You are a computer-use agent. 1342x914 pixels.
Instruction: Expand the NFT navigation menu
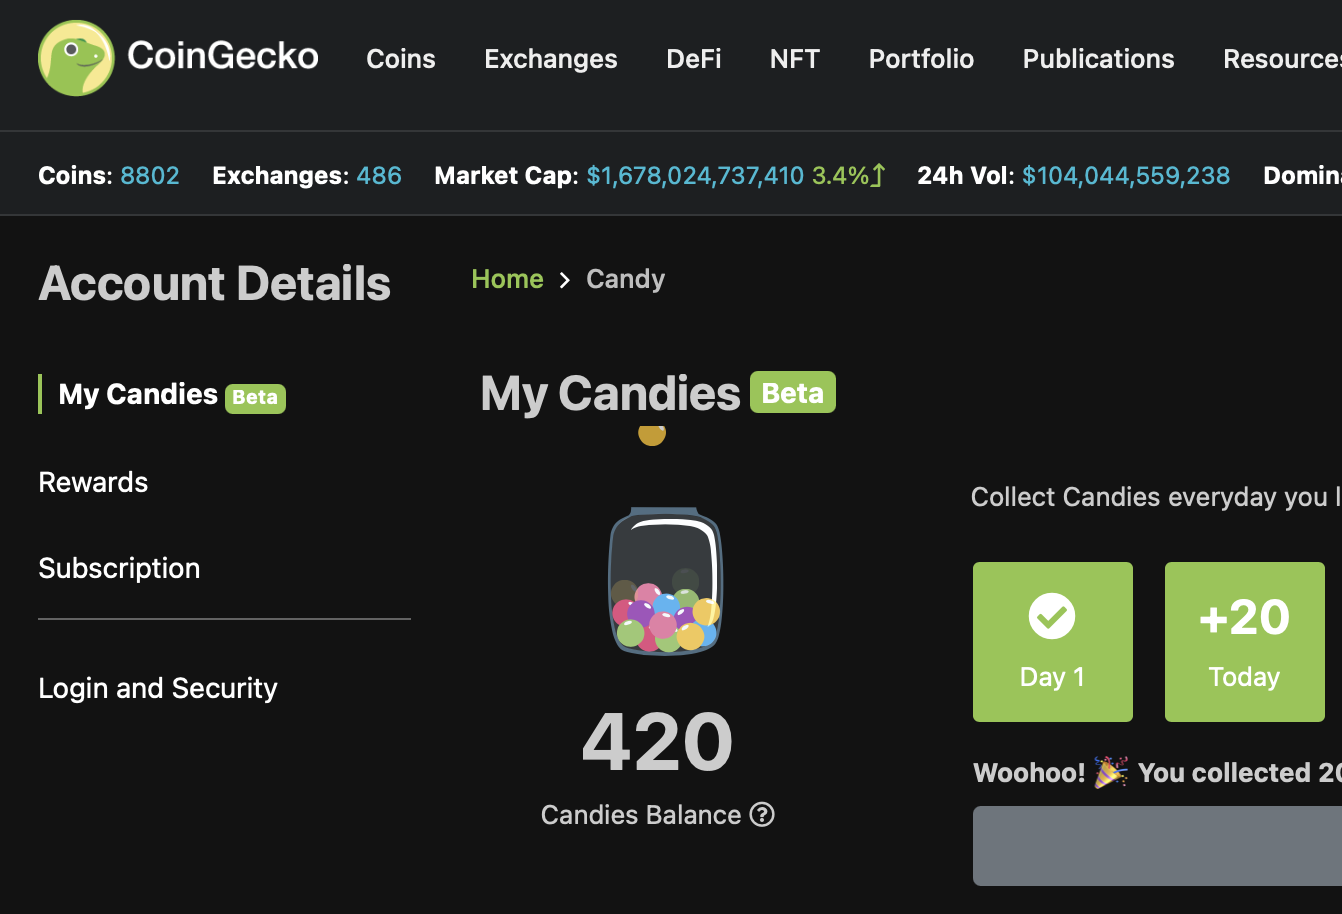[x=795, y=59]
